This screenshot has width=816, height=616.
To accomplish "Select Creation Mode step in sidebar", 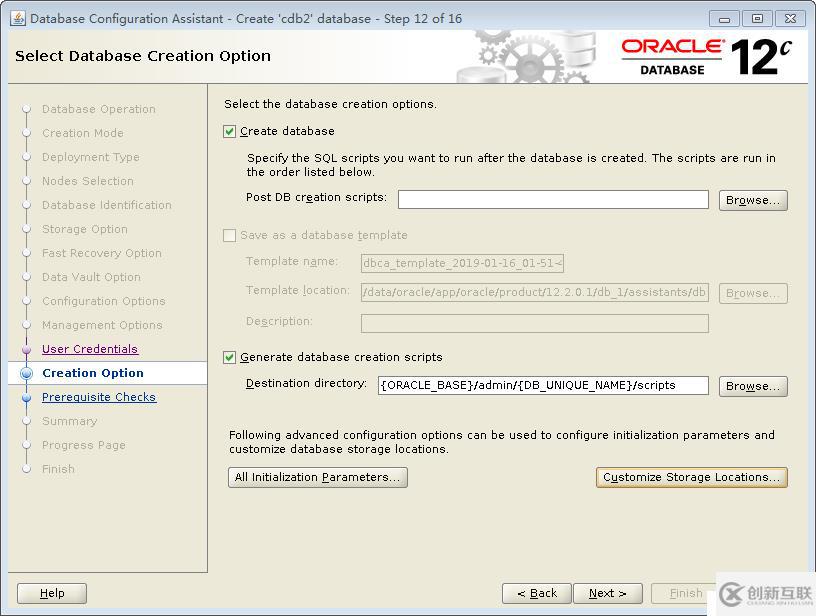I will tap(83, 133).
